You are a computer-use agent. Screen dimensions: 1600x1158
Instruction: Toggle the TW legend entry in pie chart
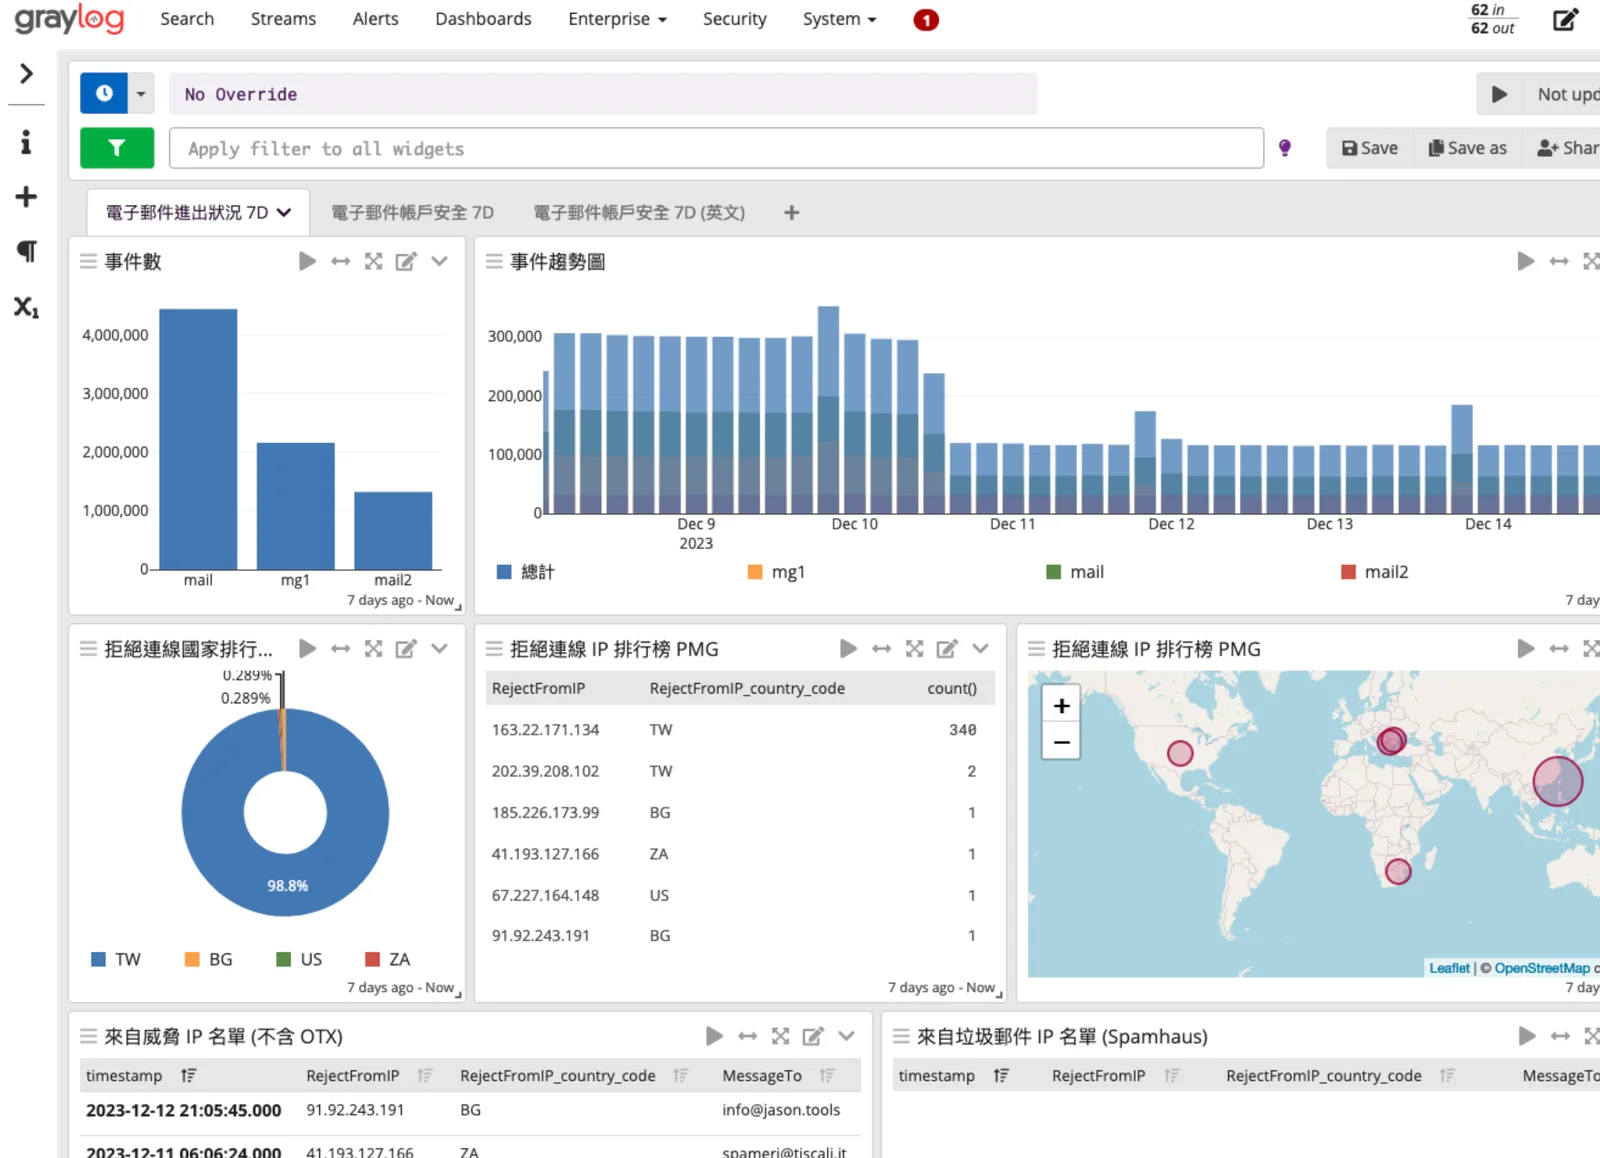tap(116, 959)
